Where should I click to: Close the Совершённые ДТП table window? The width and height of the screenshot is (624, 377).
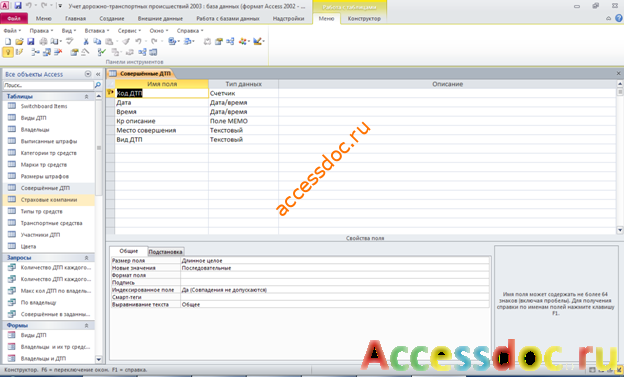618,73
